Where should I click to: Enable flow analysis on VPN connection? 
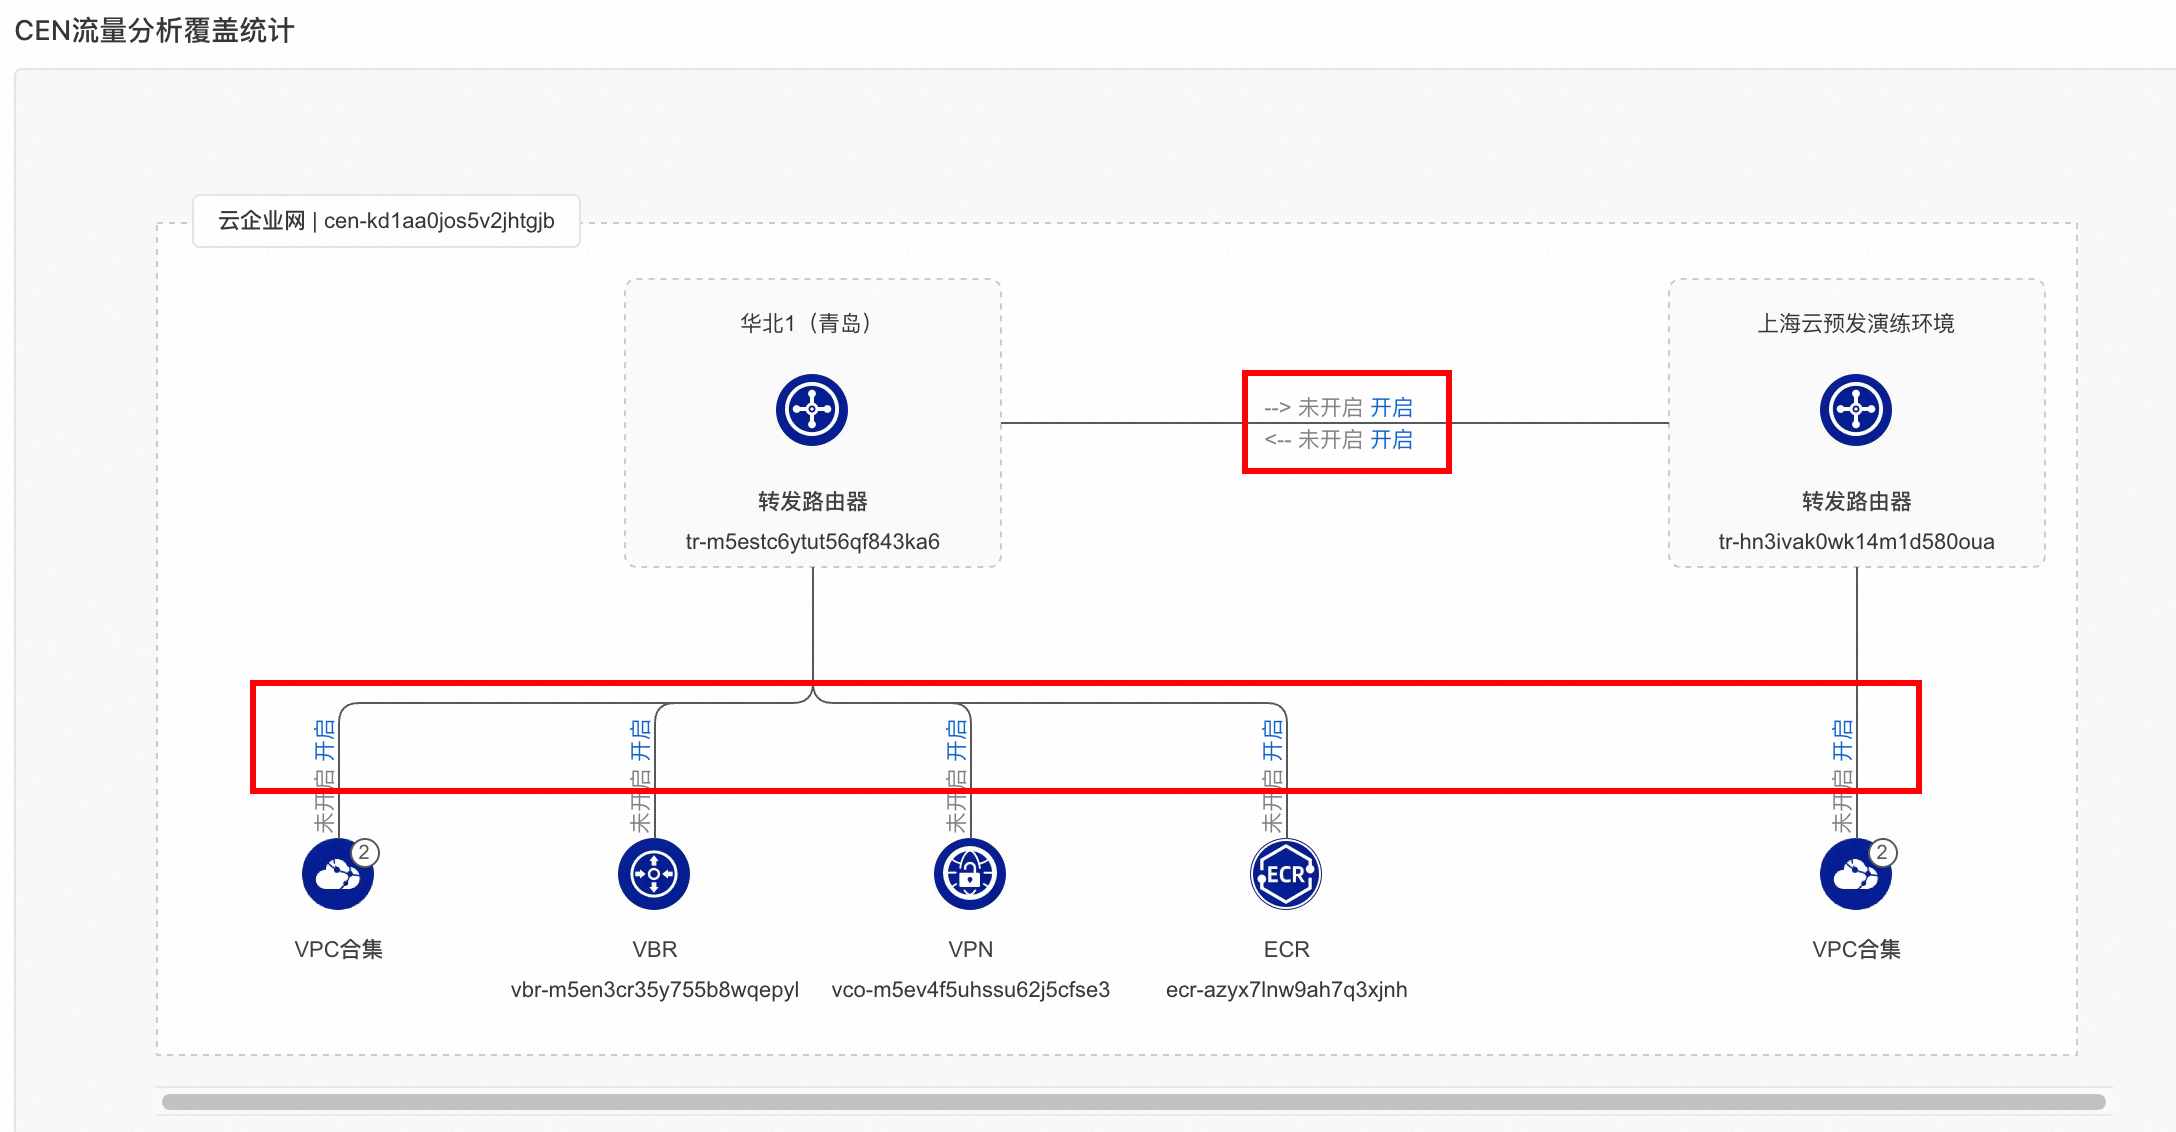pyautogui.click(x=956, y=740)
